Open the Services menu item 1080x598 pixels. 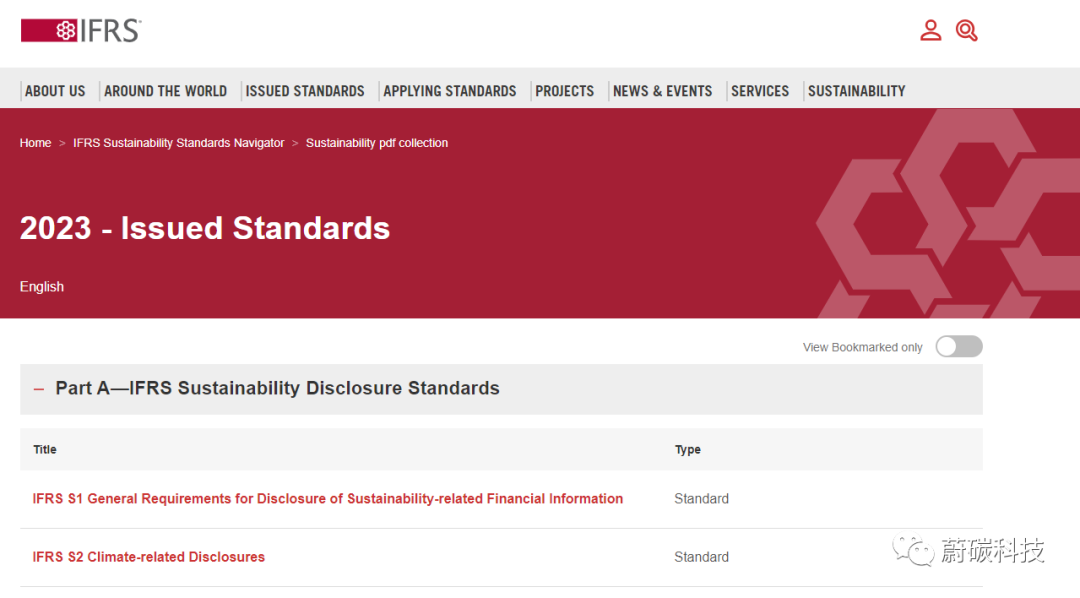coord(760,91)
